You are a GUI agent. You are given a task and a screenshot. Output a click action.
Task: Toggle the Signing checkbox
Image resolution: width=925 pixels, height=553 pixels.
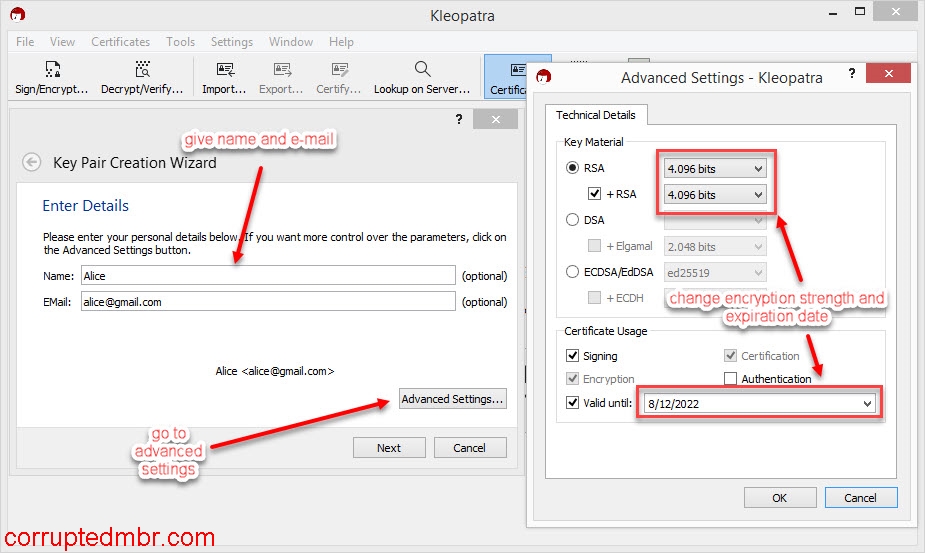[572, 355]
